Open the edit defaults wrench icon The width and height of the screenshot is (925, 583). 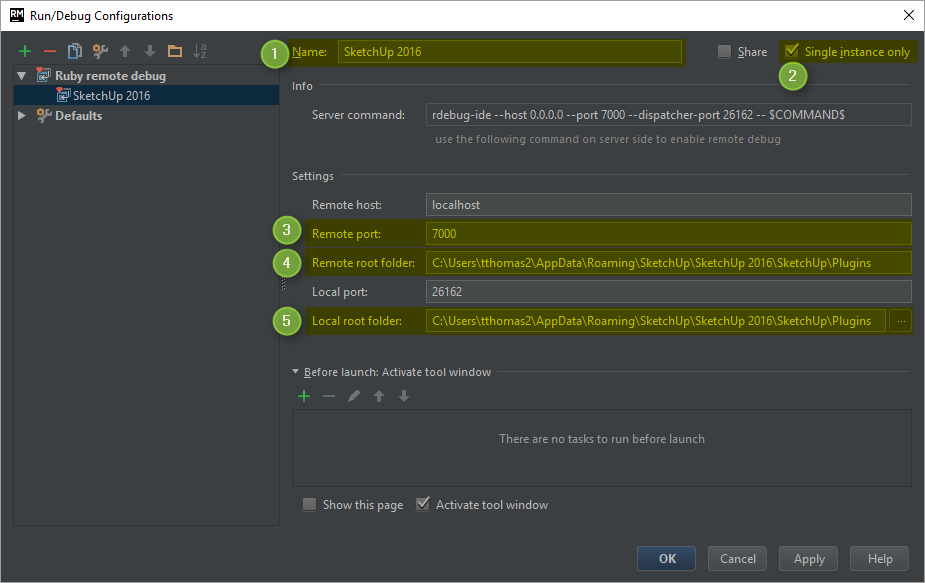tap(100, 51)
